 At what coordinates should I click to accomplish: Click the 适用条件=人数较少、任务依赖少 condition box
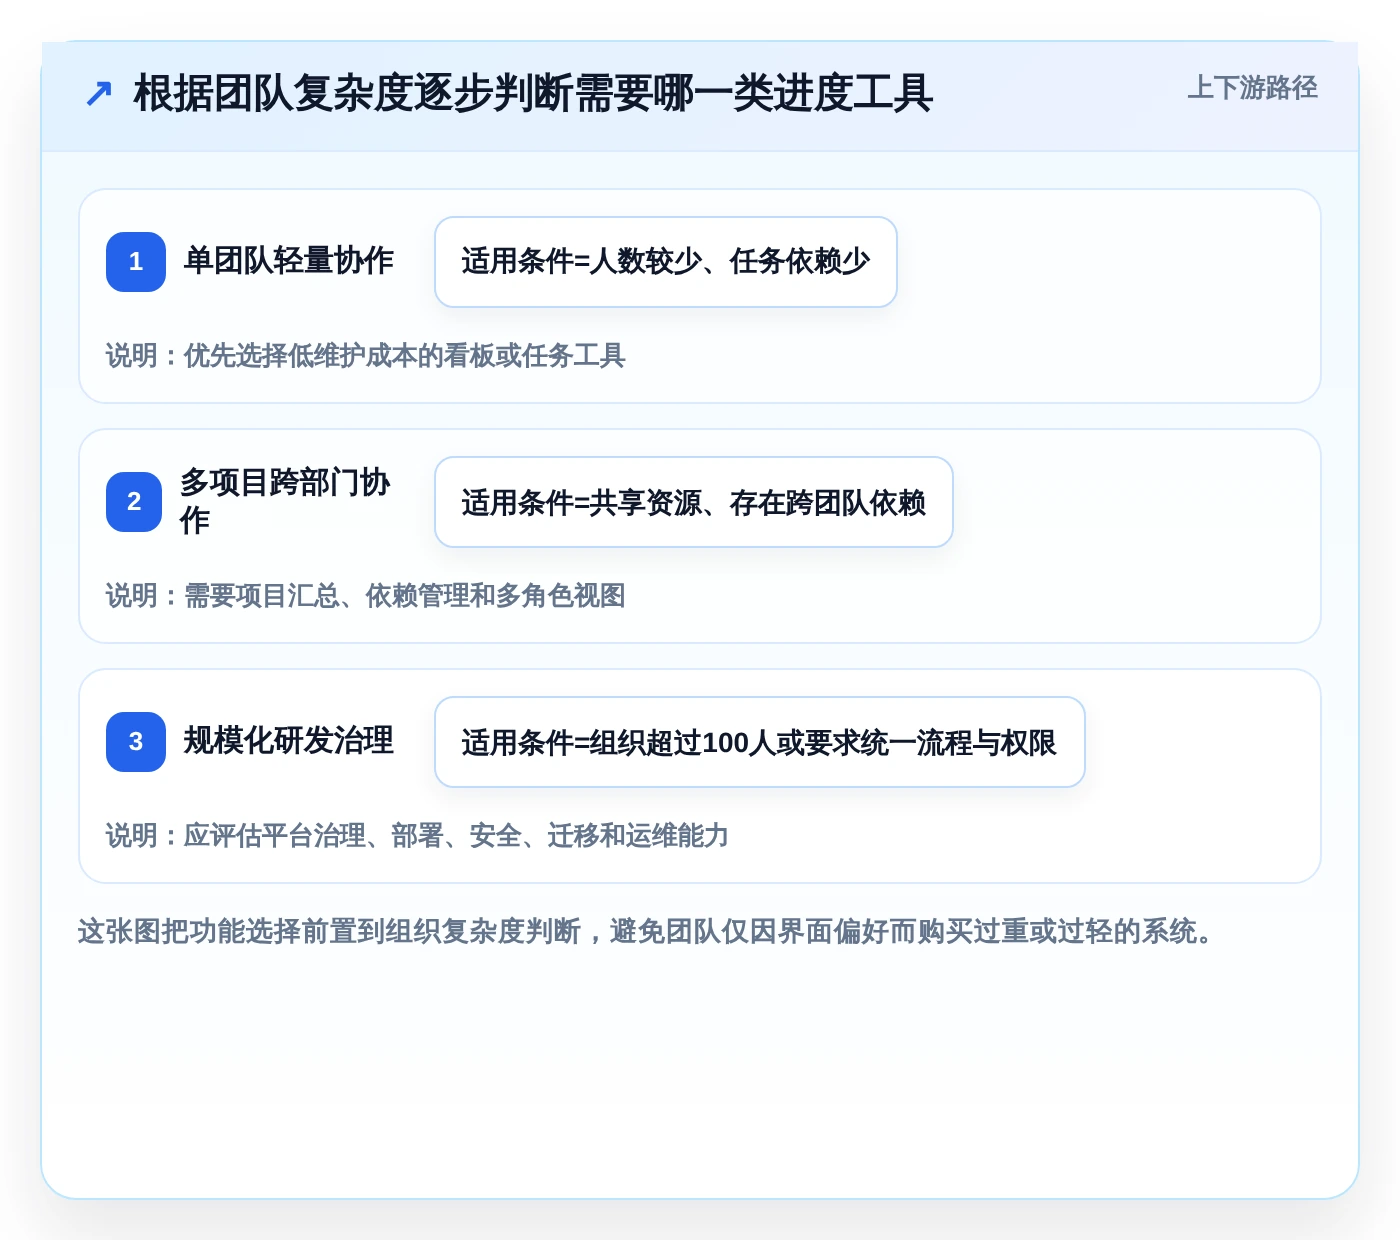[x=666, y=262]
